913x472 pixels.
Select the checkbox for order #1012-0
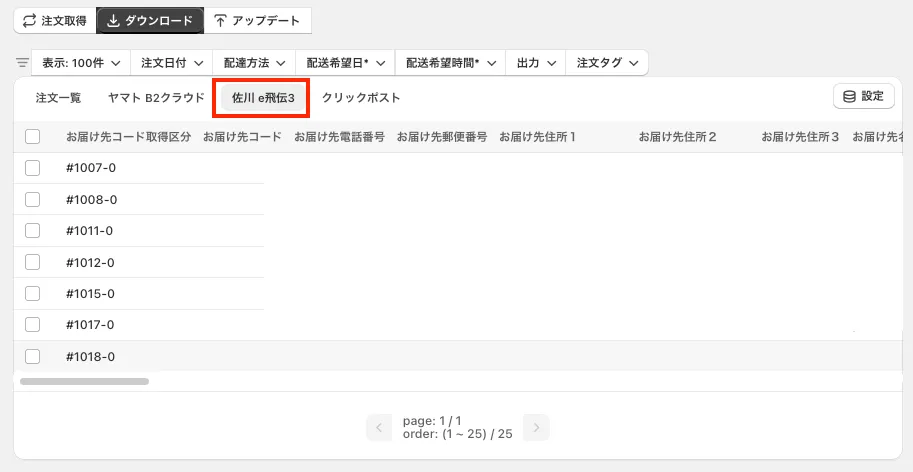[32, 262]
